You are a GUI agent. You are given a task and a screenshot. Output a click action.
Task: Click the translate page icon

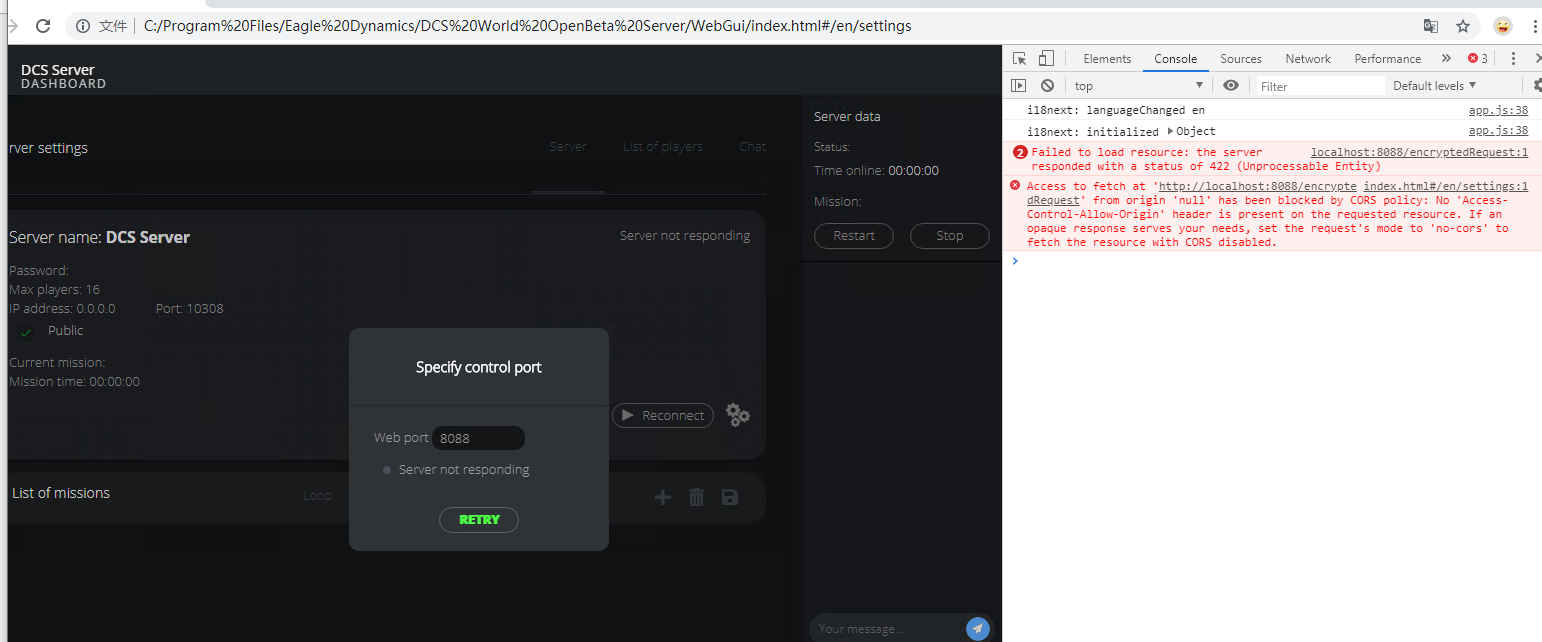point(1431,26)
